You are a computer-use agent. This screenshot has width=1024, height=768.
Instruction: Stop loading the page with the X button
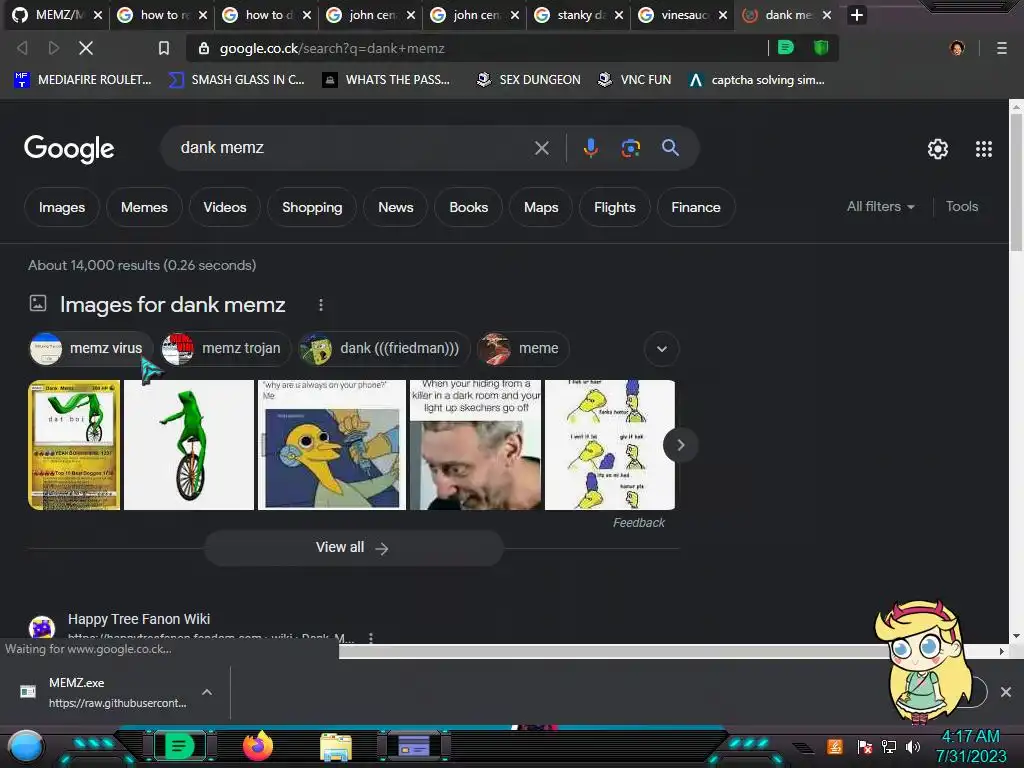(x=86, y=48)
